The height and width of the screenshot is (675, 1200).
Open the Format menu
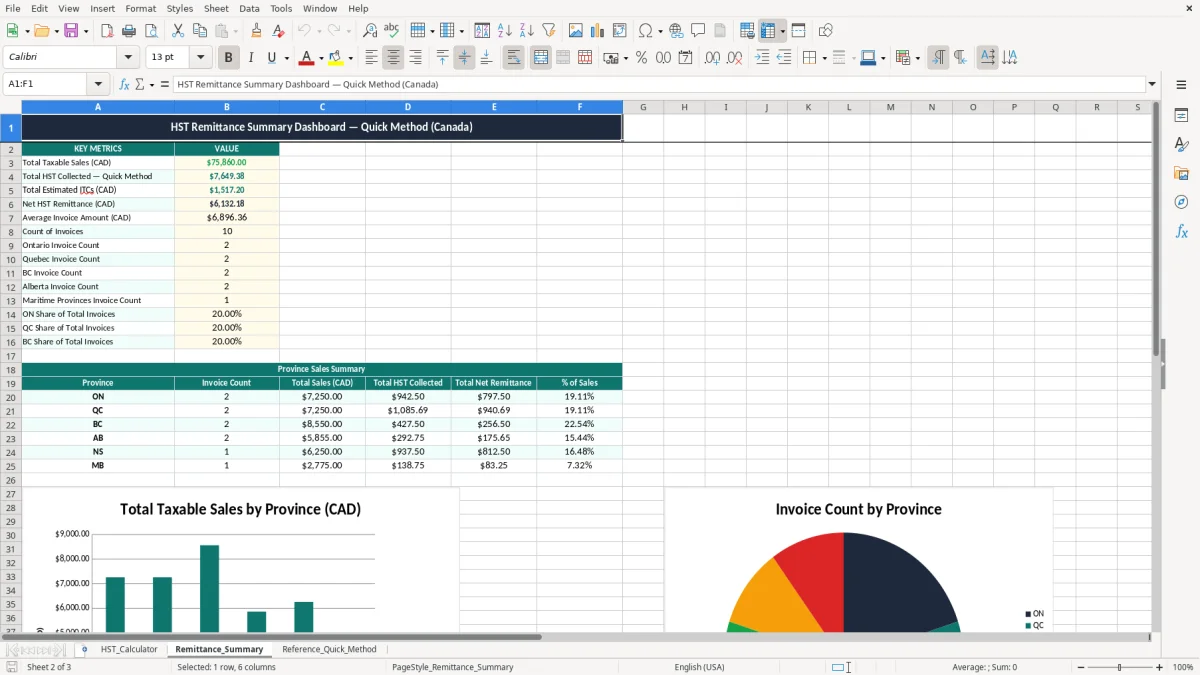[140, 8]
